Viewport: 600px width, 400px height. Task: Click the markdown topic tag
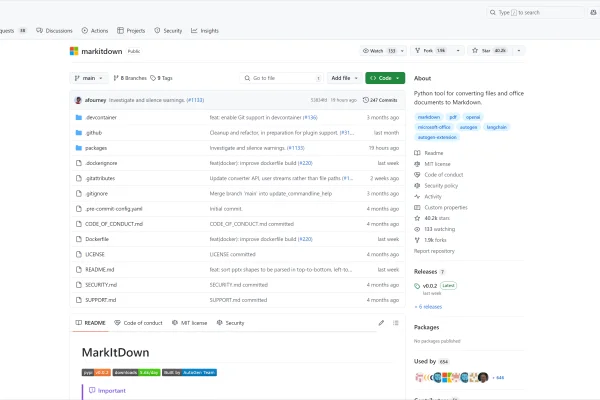[429, 117]
